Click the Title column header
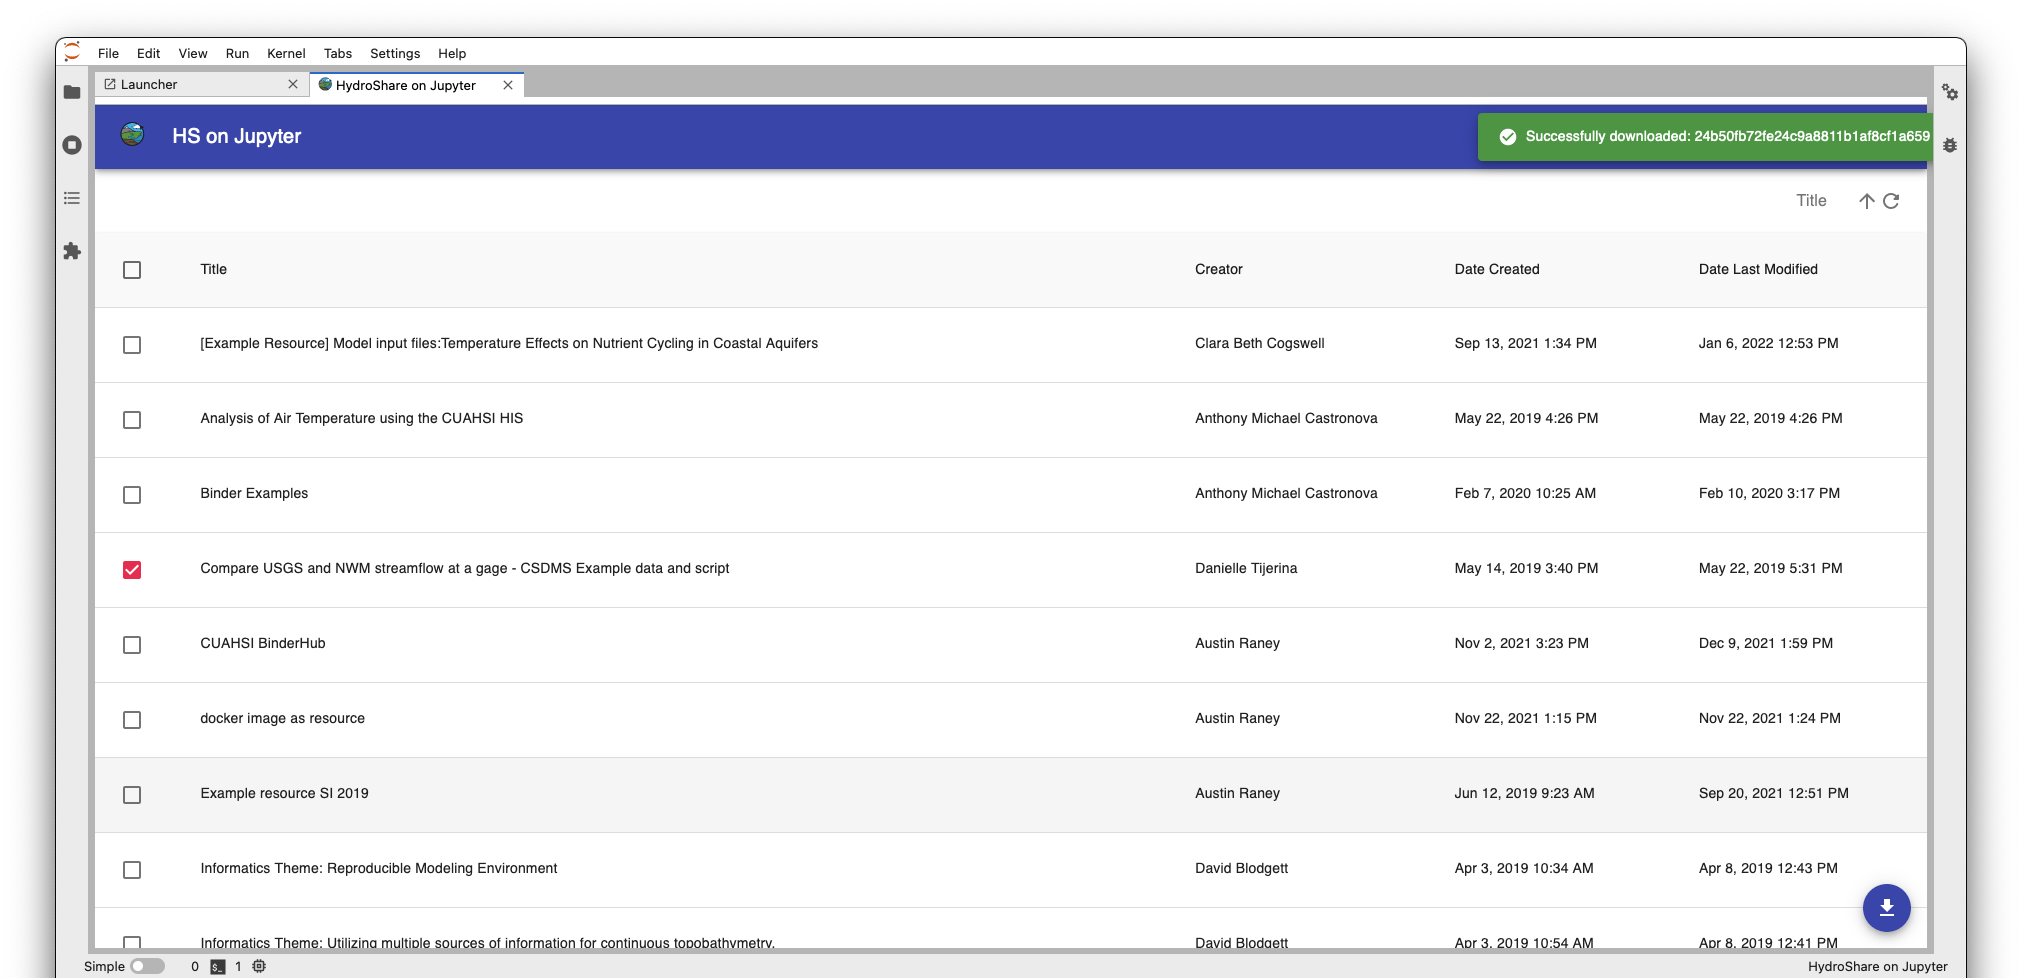 pos(213,269)
